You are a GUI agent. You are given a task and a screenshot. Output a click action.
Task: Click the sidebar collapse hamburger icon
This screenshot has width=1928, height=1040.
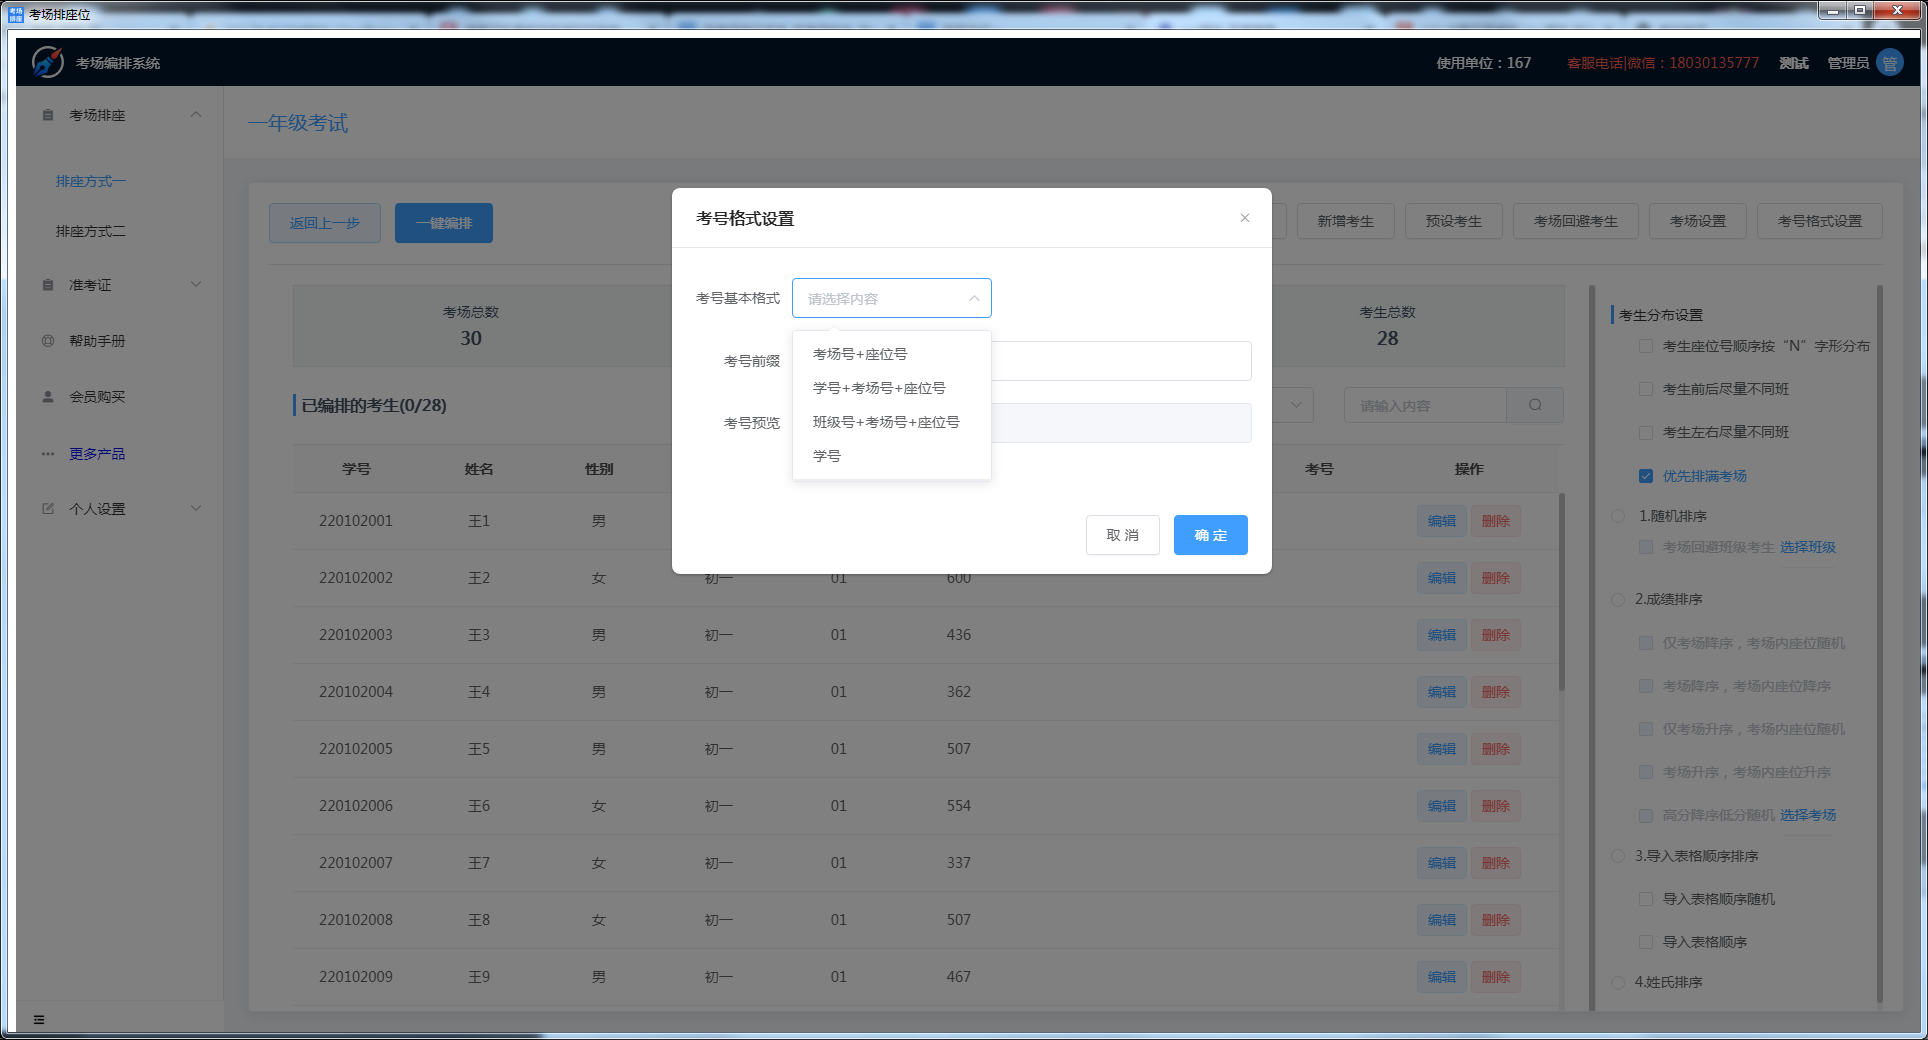39,1020
